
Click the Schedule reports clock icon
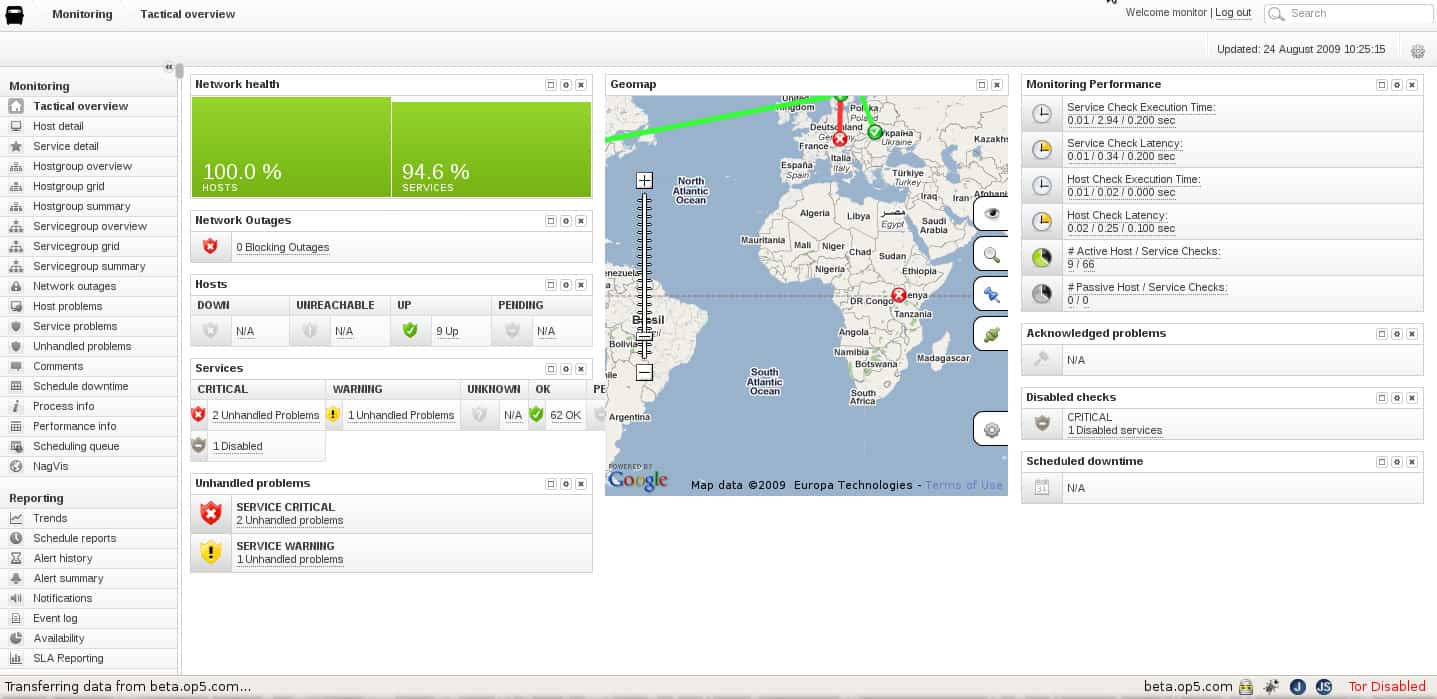(x=16, y=538)
